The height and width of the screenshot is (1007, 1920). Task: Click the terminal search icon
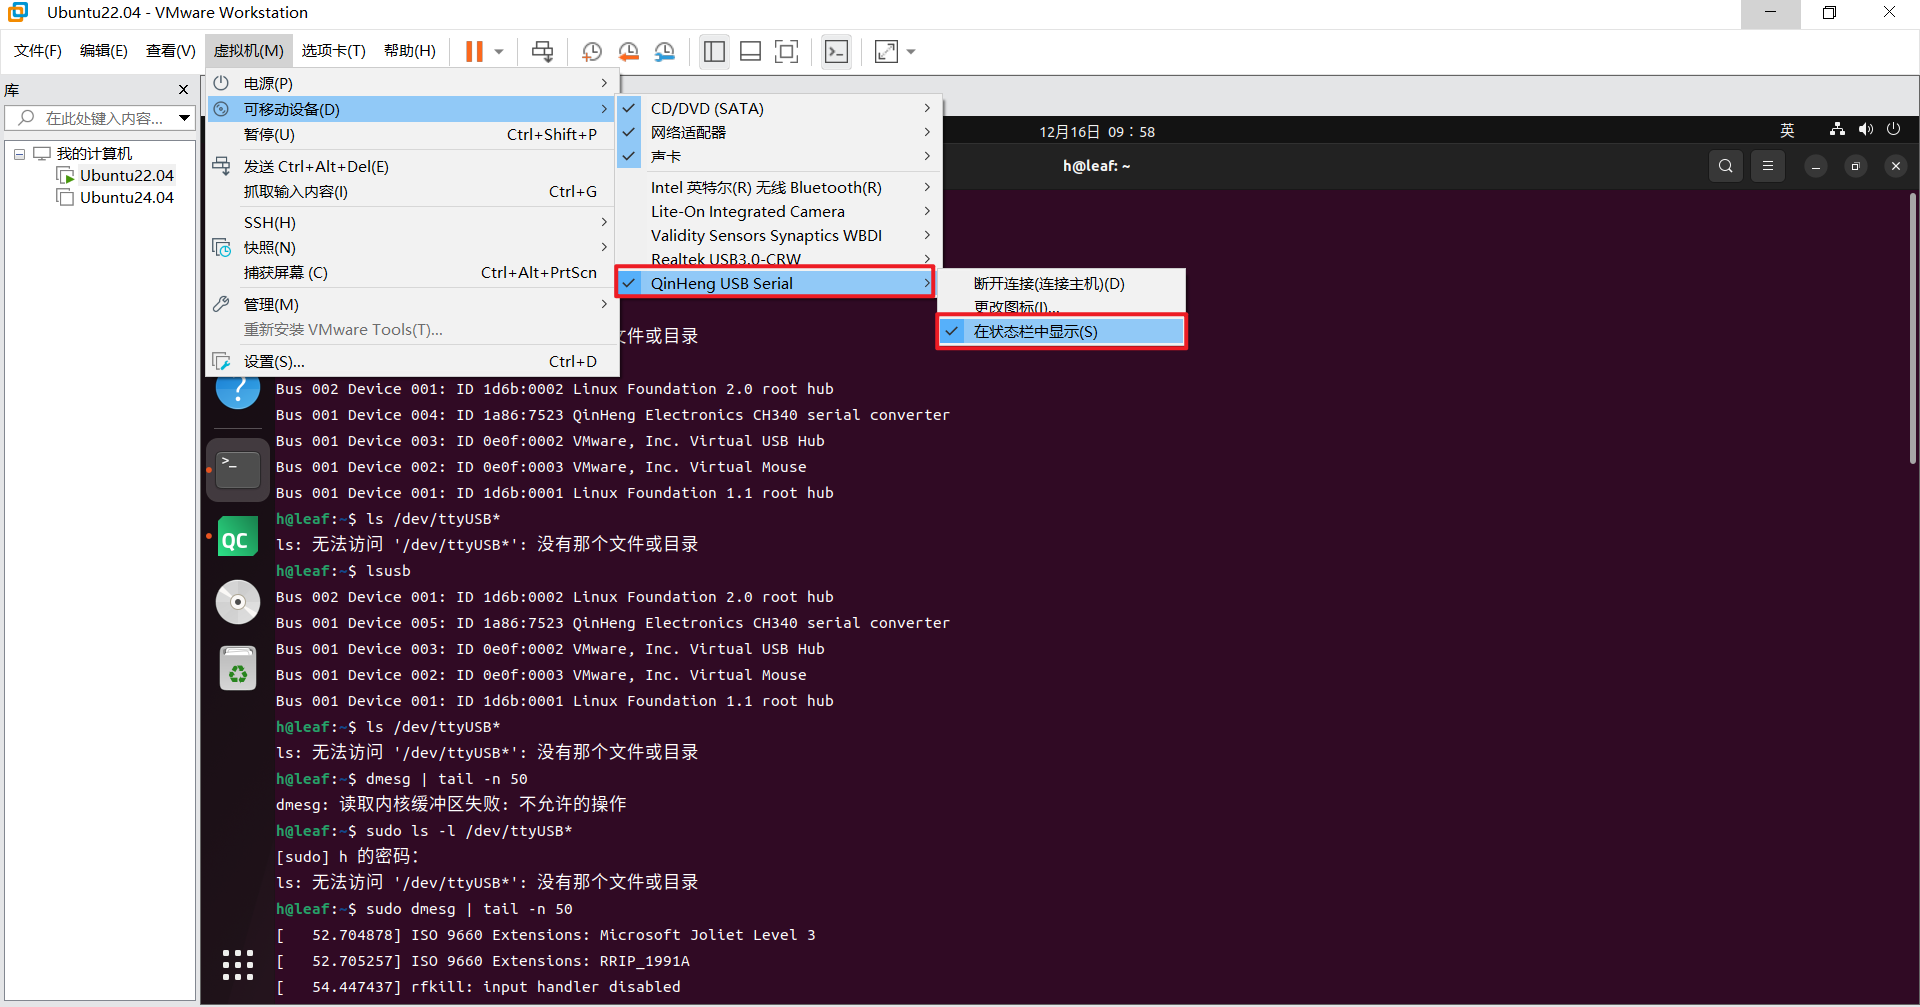coord(1726,166)
